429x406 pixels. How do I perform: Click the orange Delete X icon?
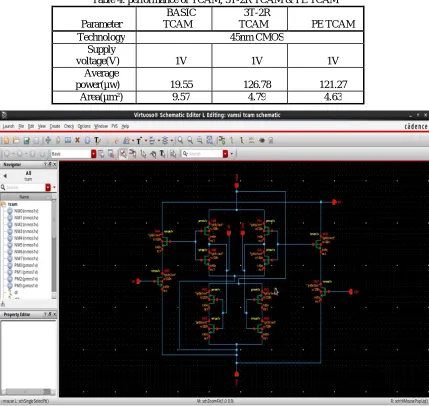[77, 140]
